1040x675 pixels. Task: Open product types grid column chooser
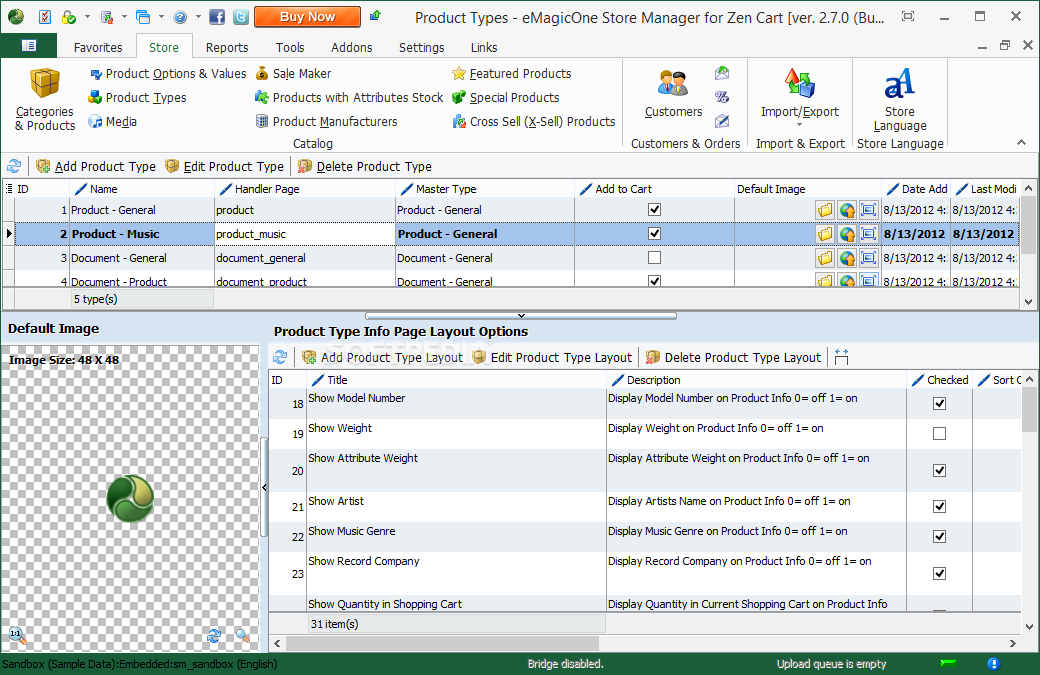click(x=9, y=189)
